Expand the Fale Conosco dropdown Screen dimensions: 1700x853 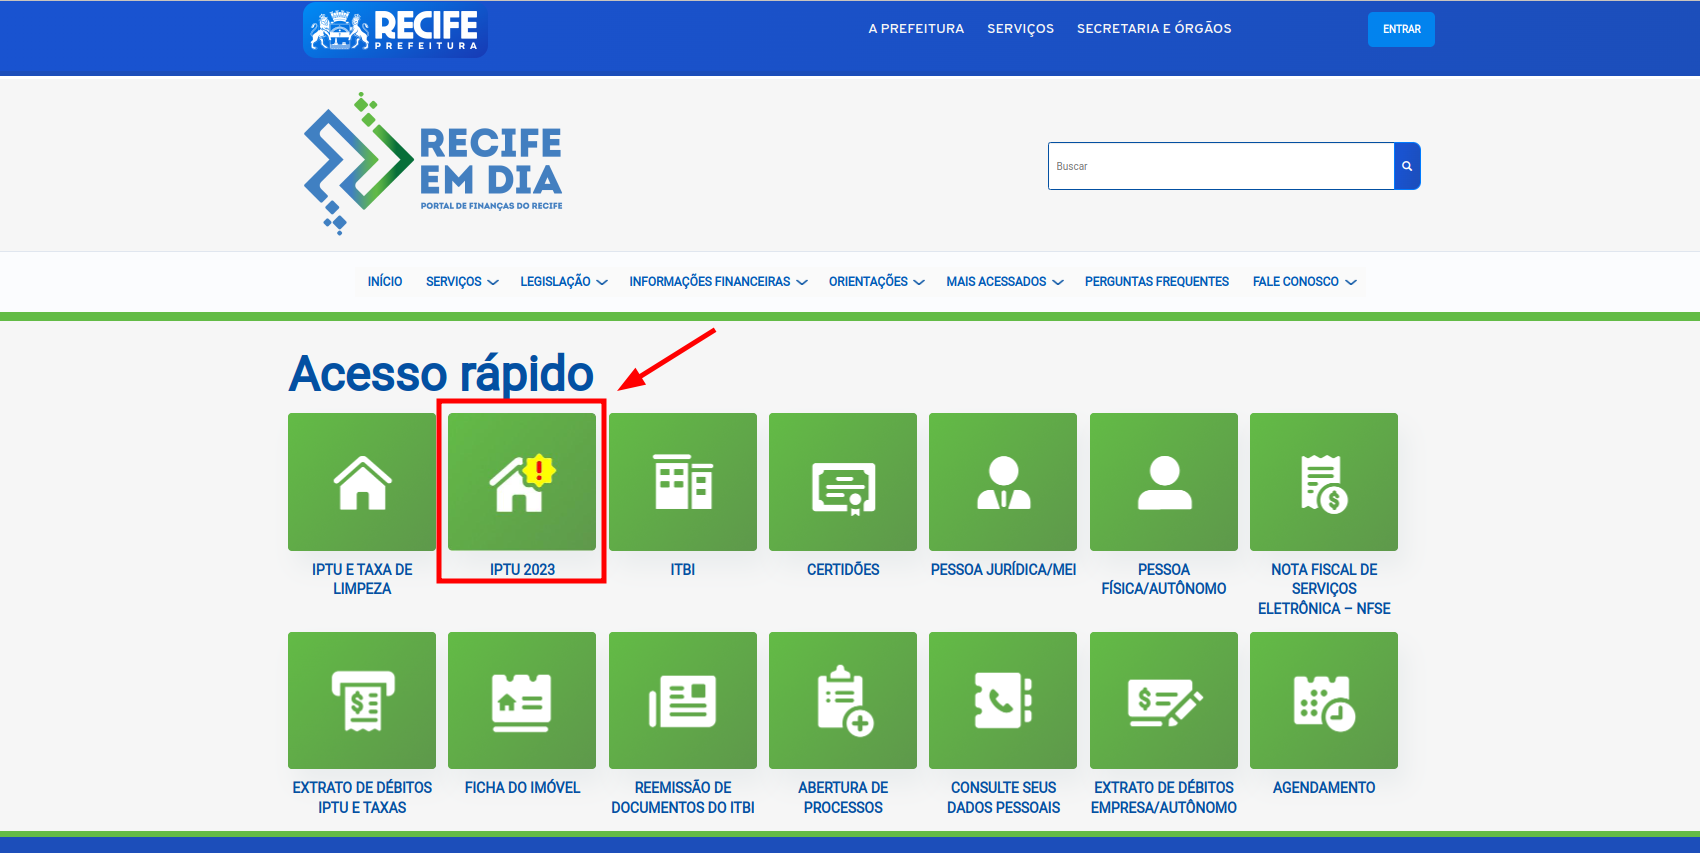pos(1305,282)
